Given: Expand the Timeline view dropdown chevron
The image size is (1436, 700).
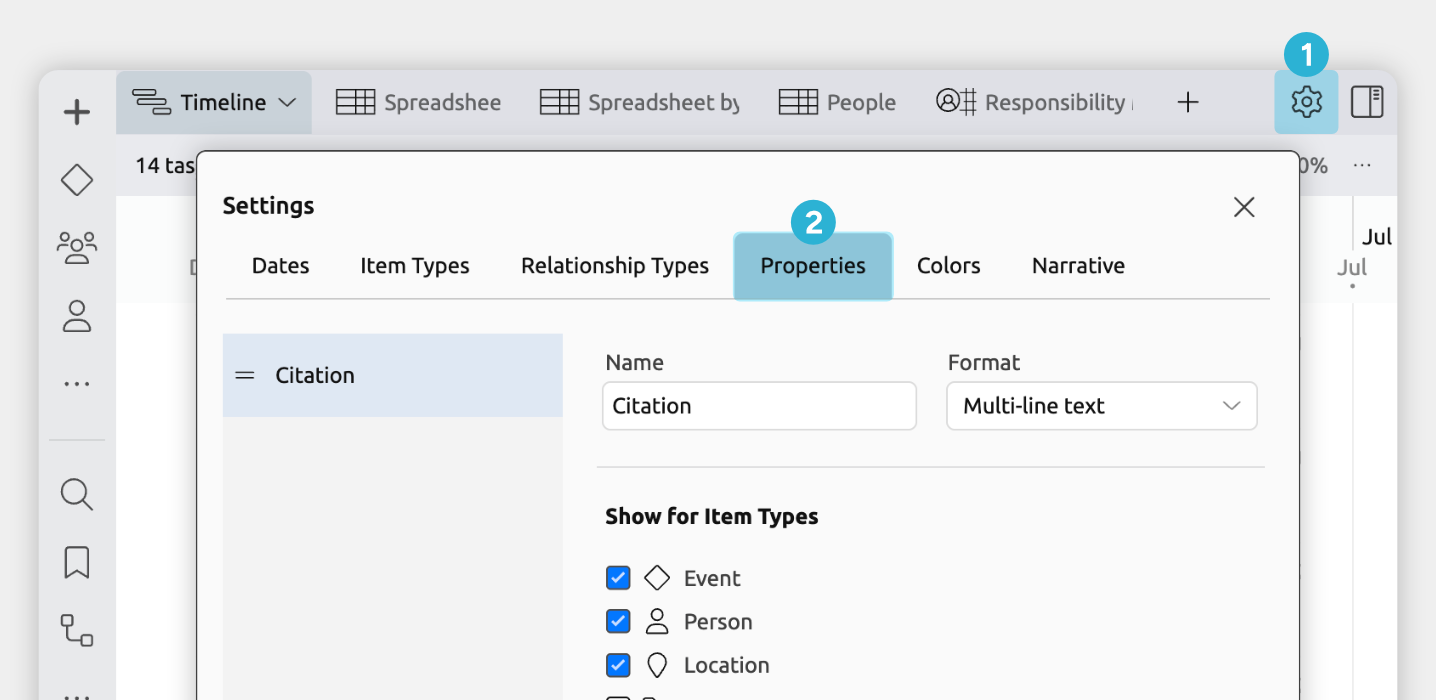Looking at the screenshot, I should point(287,102).
